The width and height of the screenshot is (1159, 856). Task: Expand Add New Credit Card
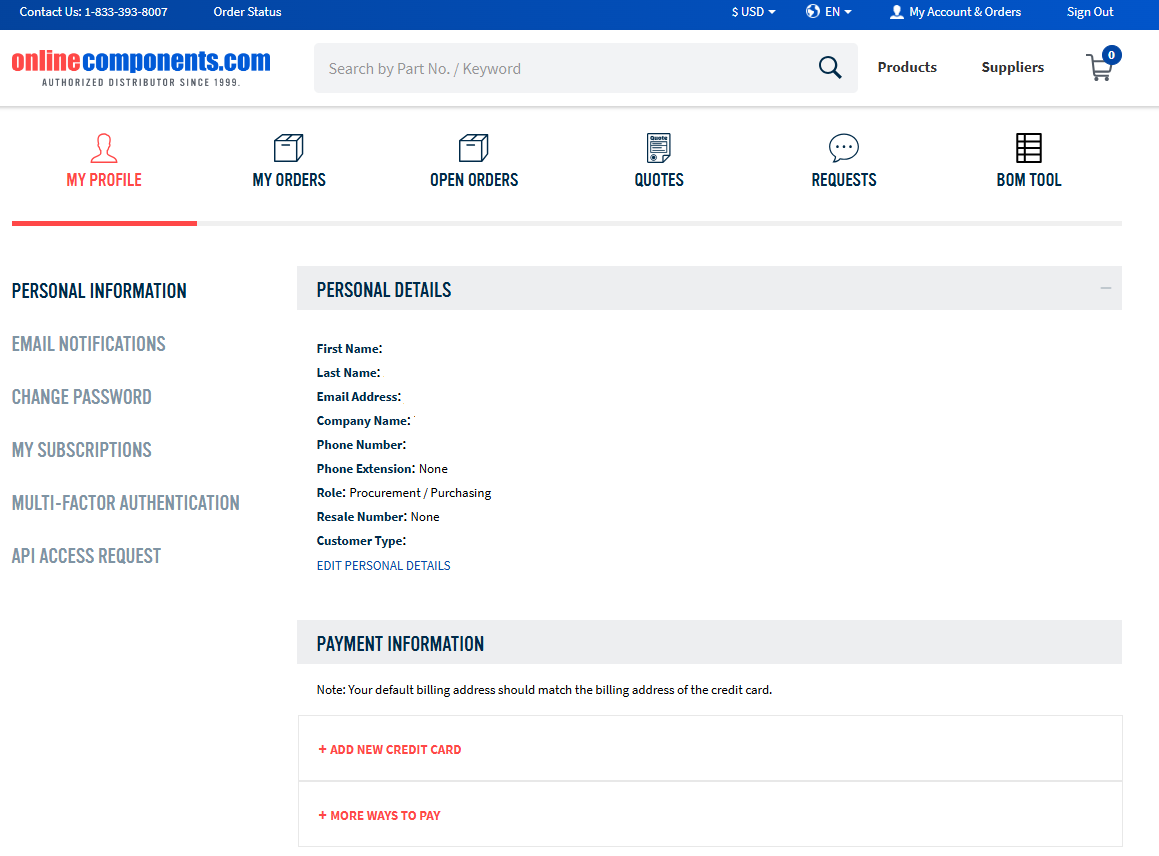point(390,750)
